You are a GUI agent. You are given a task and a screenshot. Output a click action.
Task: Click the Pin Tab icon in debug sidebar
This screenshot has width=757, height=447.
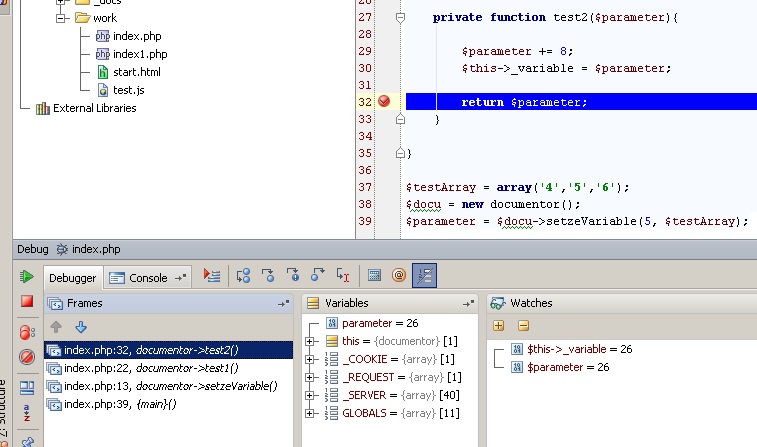(x=28, y=442)
